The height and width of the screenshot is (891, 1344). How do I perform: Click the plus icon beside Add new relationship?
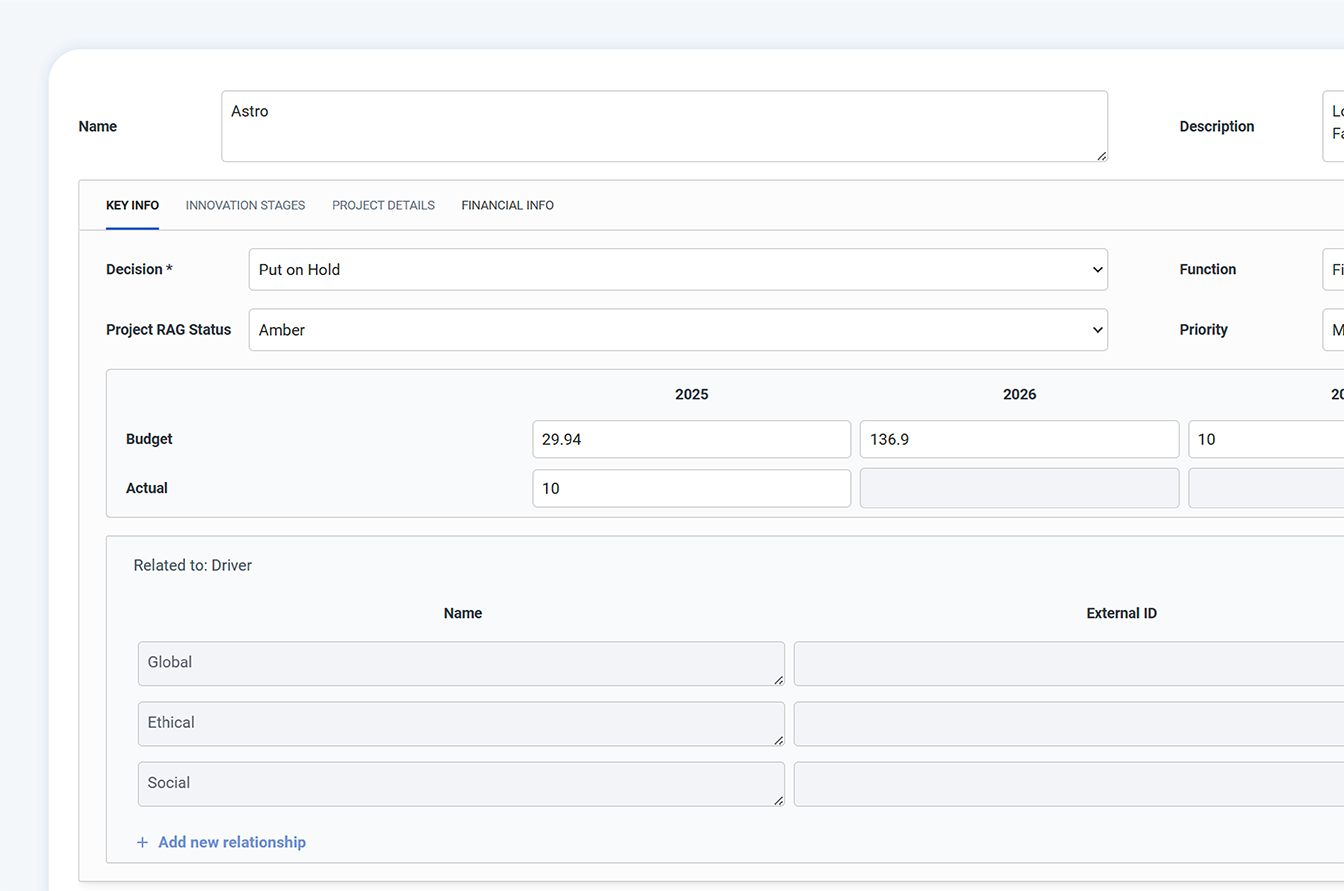[142, 843]
